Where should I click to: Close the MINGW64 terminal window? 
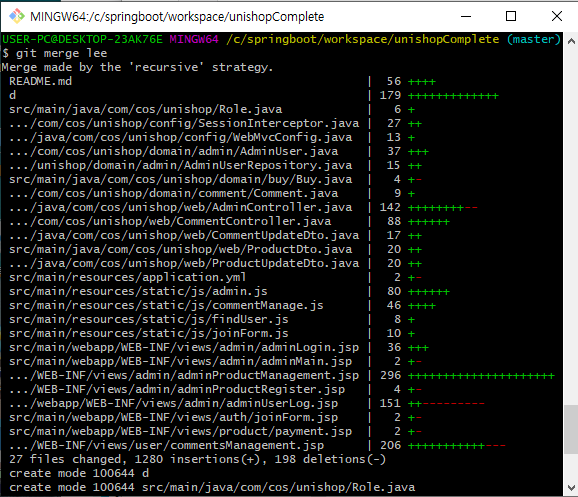(557, 16)
